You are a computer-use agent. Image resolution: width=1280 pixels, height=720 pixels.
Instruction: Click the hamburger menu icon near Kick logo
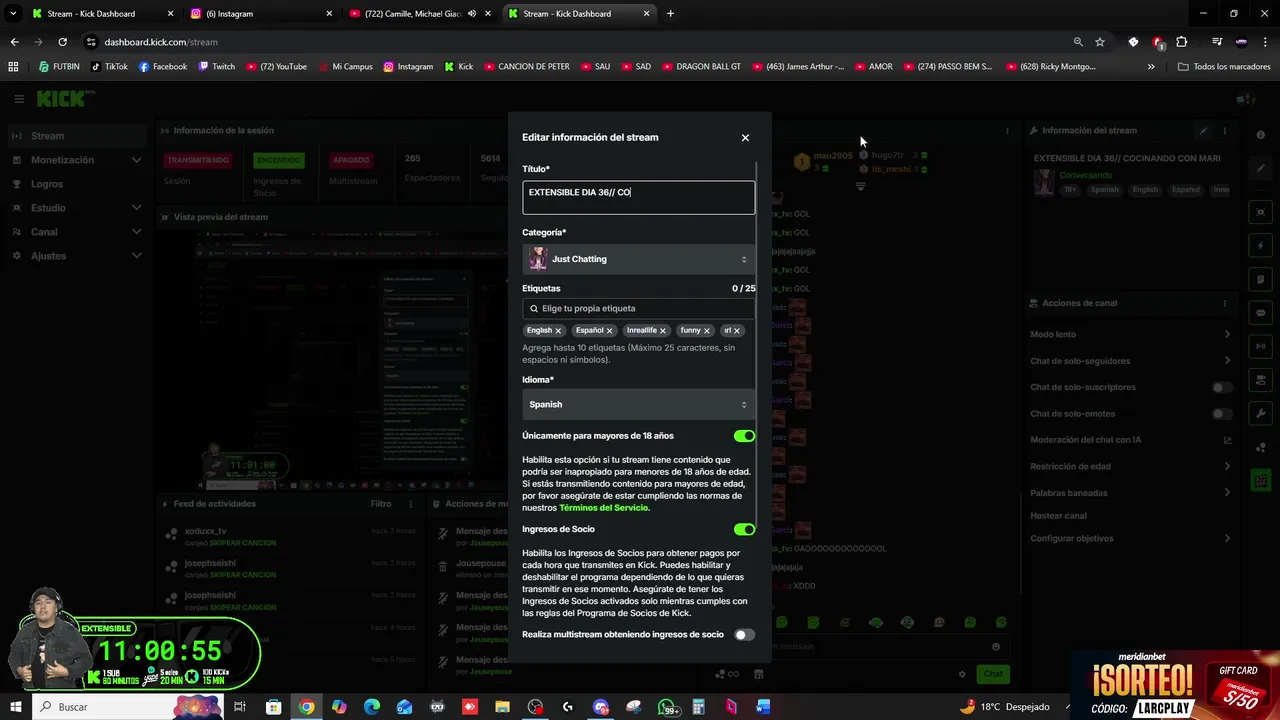click(x=19, y=99)
